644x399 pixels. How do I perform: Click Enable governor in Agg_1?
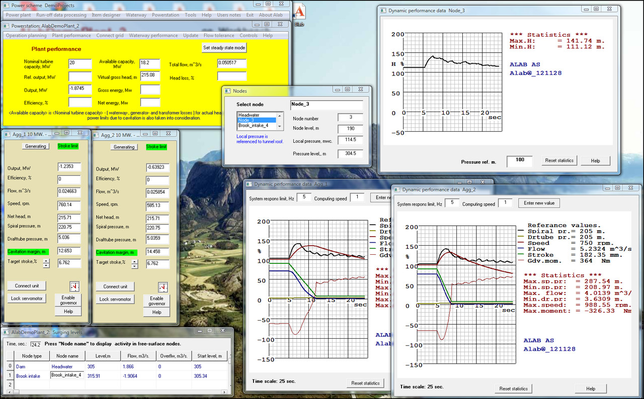pos(68,300)
